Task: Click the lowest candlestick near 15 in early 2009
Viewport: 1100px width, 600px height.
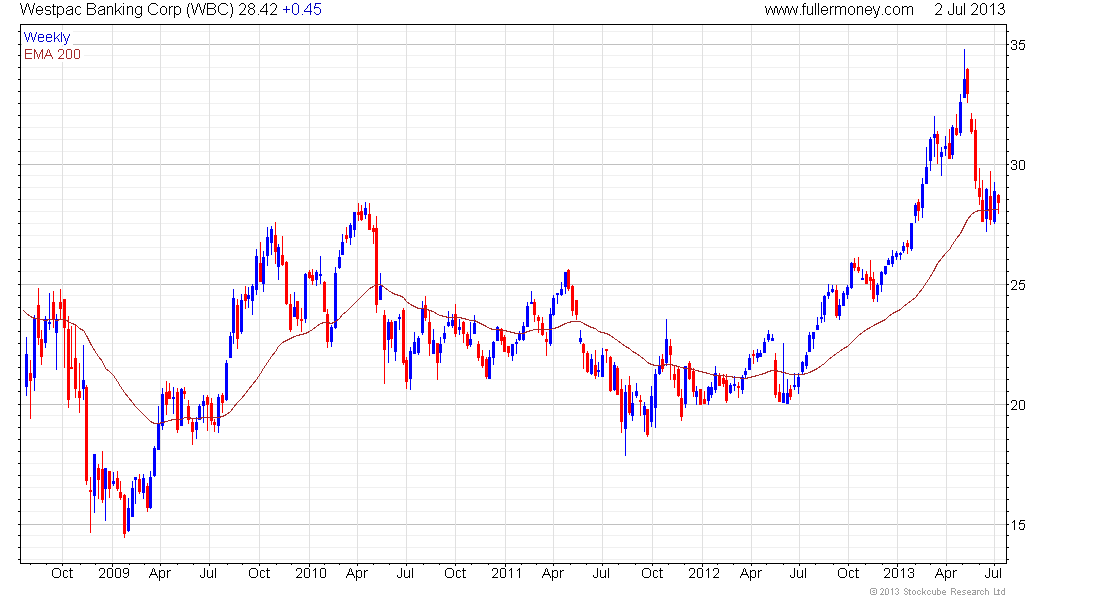Action: coord(125,514)
